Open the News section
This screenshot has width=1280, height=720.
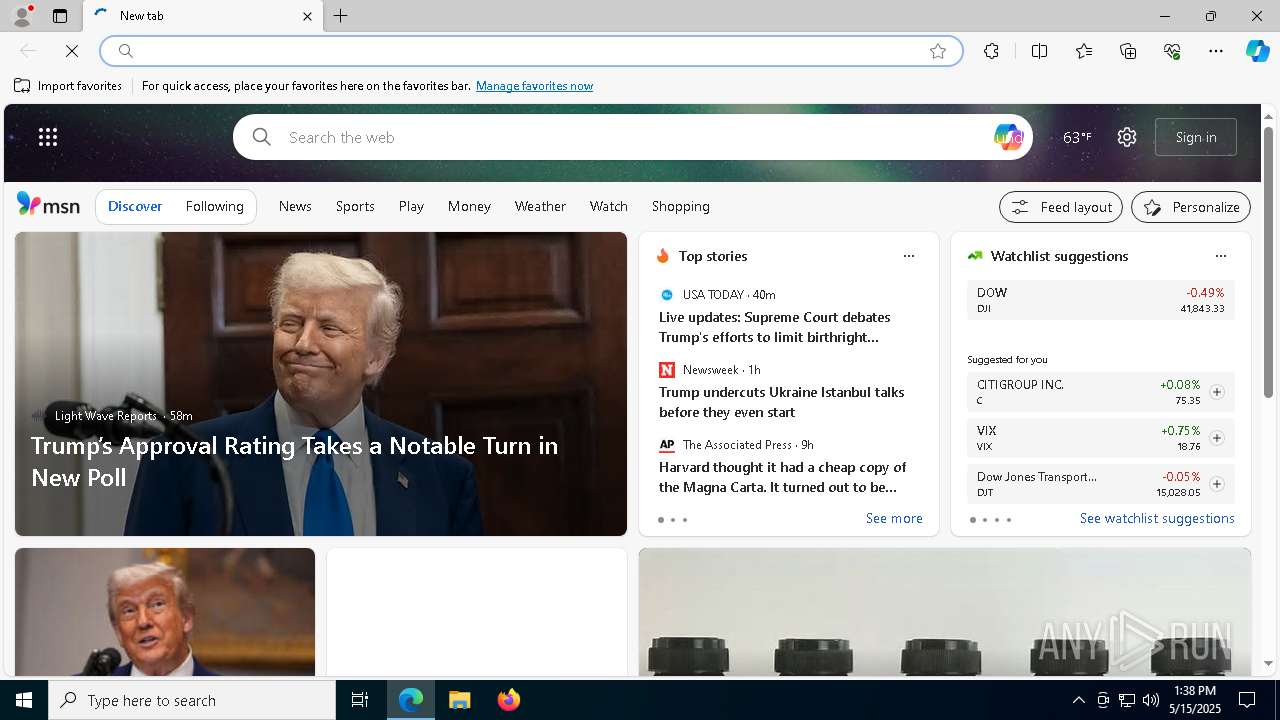click(x=295, y=206)
